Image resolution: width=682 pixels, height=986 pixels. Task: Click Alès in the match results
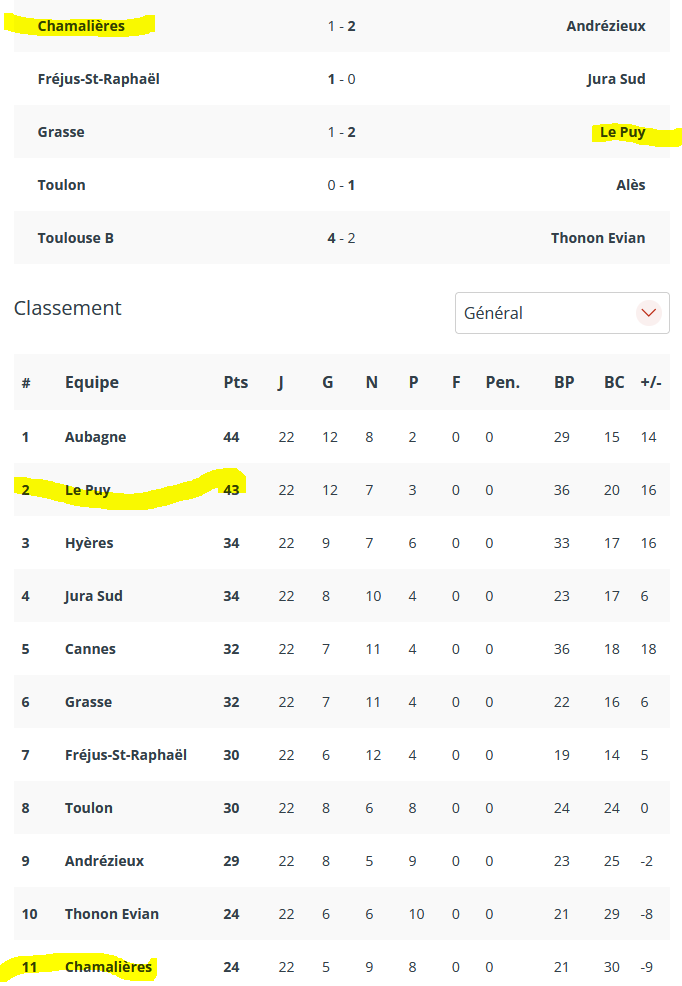[x=630, y=185]
